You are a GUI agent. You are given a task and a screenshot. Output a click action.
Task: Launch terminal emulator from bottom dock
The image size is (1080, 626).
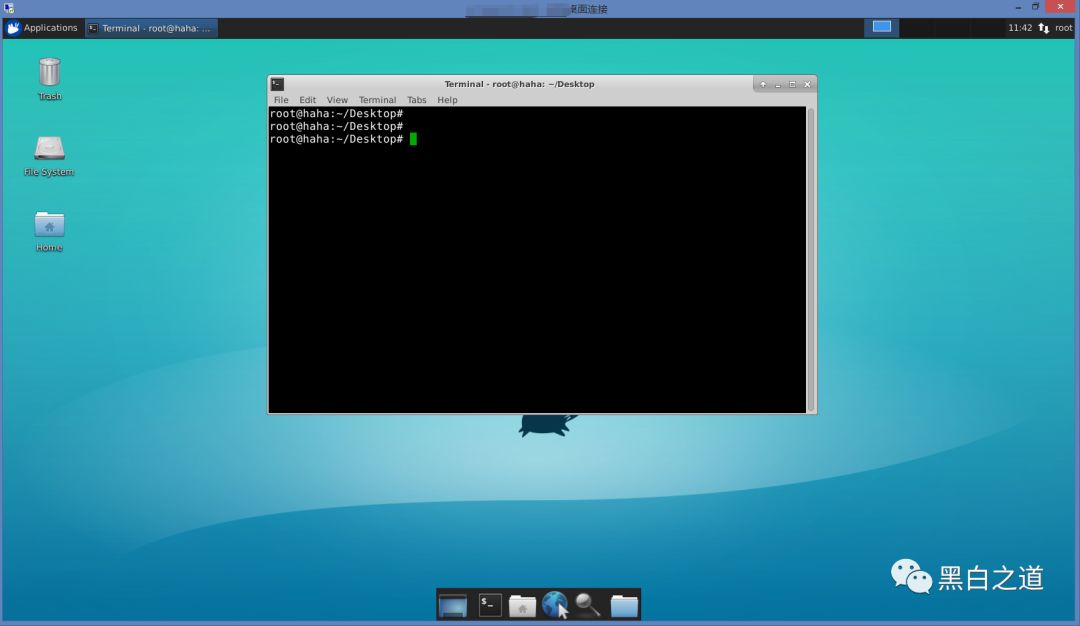(x=489, y=604)
